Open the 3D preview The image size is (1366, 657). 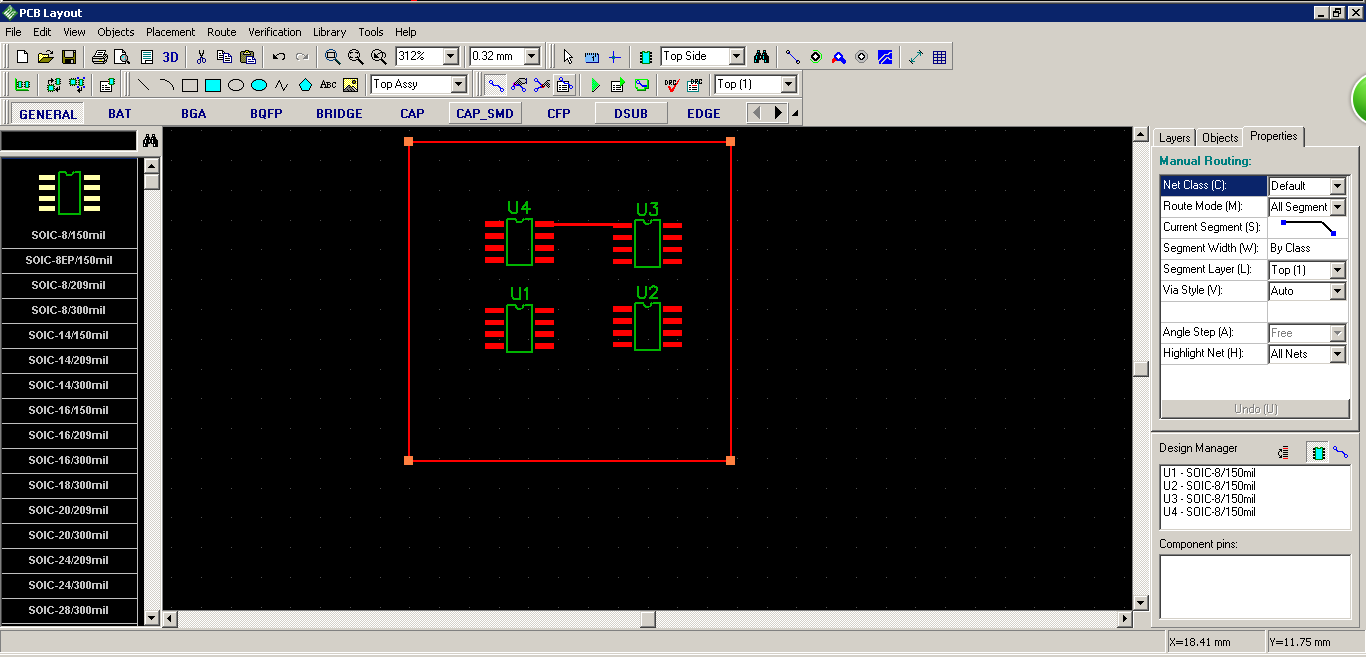click(170, 57)
